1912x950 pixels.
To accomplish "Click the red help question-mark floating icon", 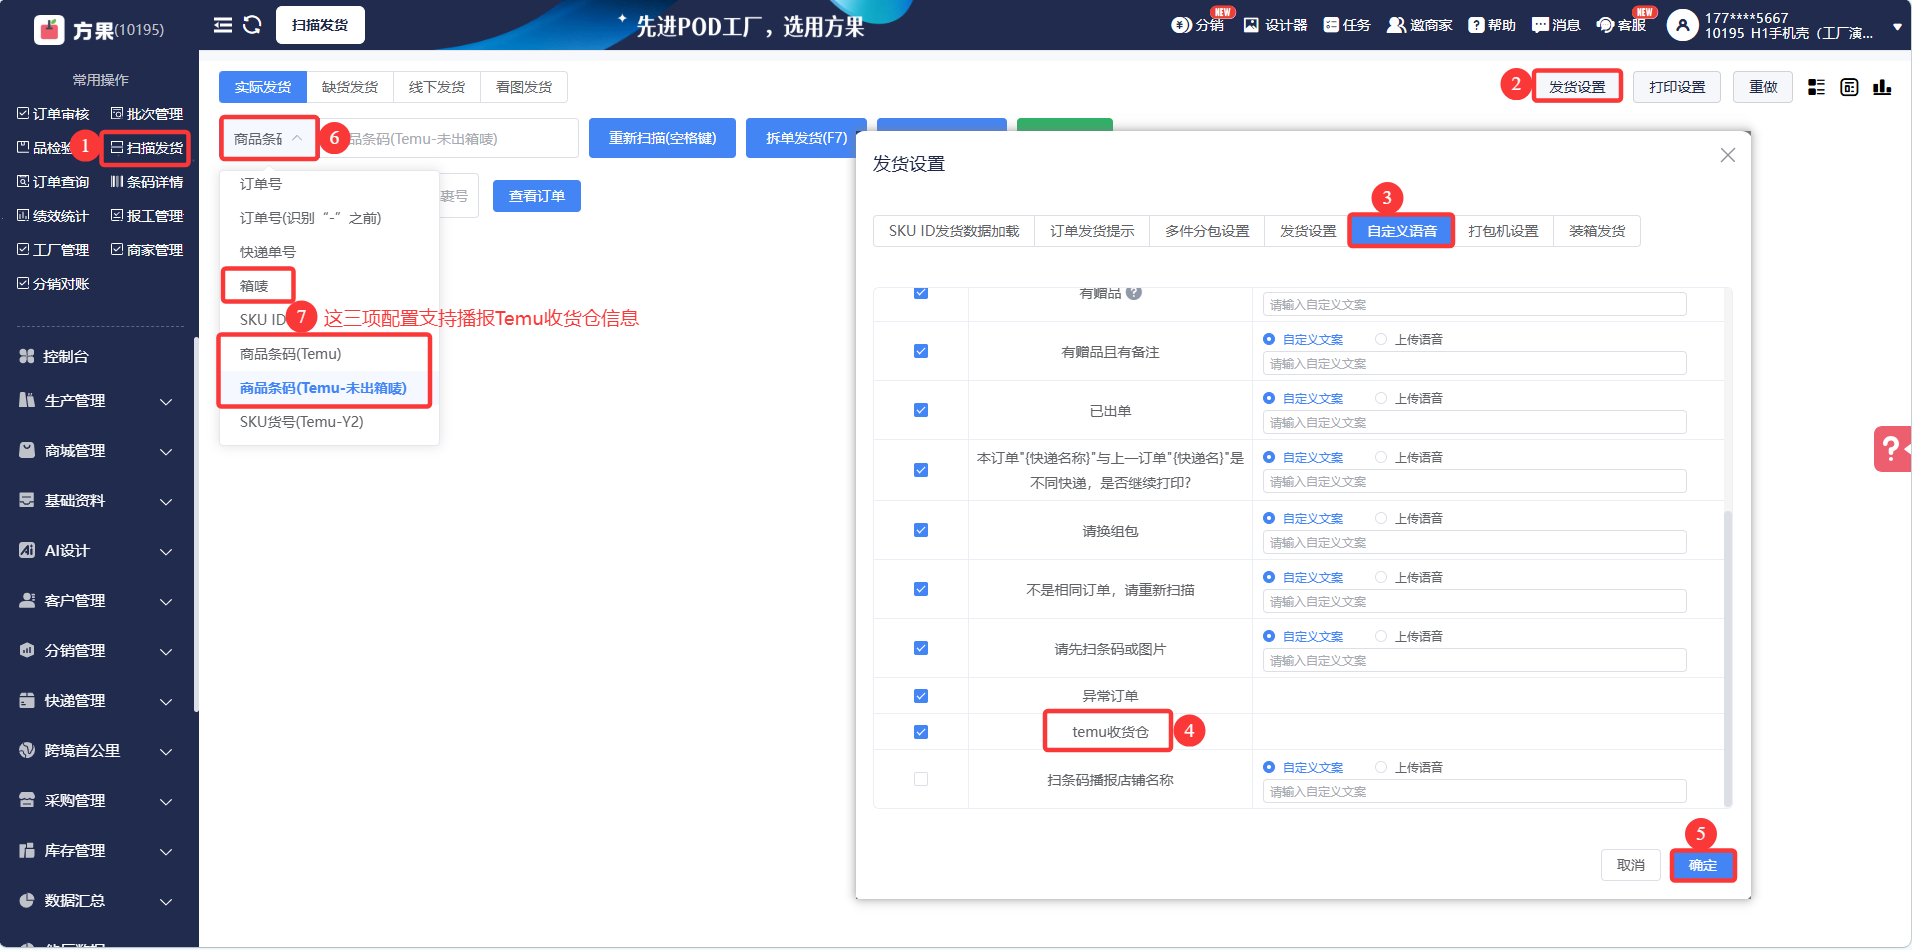I will 1891,449.
